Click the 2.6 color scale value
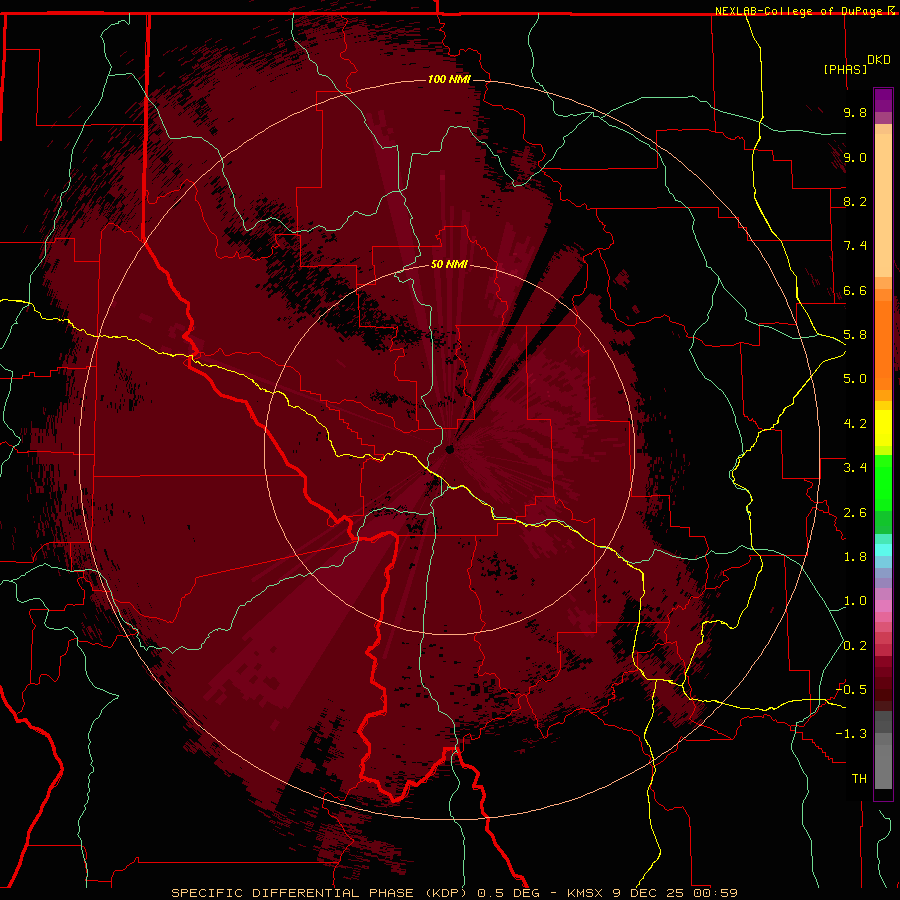 [855, 513]
